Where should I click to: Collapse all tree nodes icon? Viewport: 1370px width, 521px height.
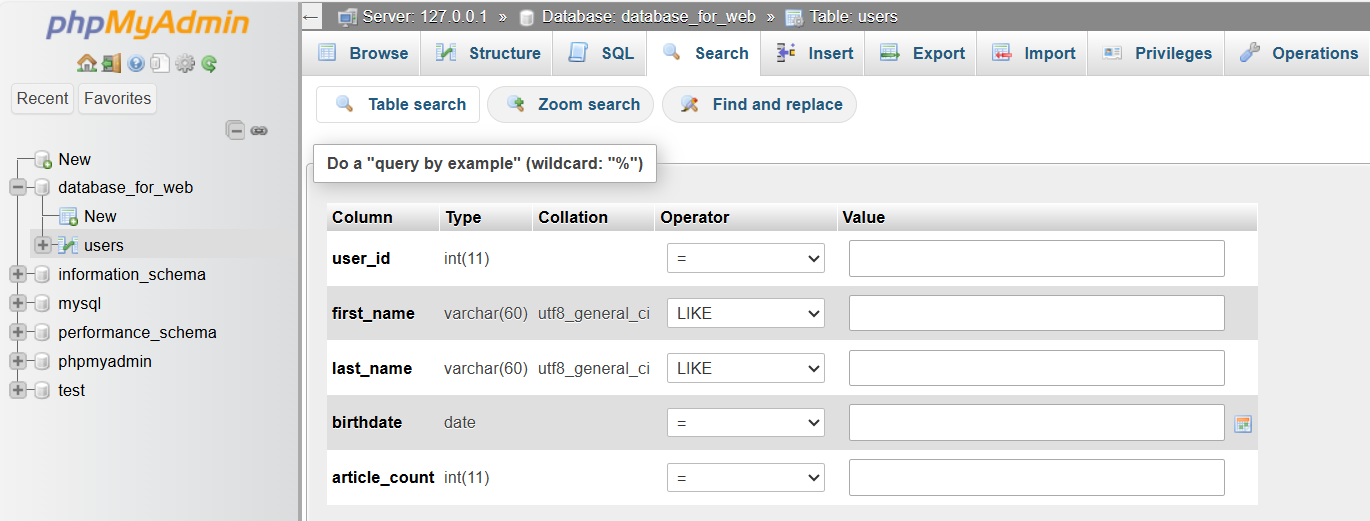(236, 130)
